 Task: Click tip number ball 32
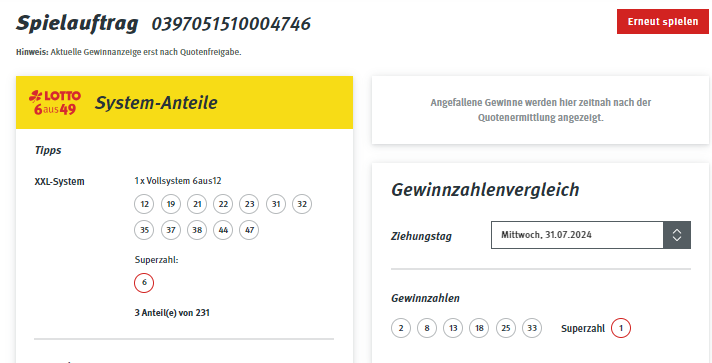(302, 204)
